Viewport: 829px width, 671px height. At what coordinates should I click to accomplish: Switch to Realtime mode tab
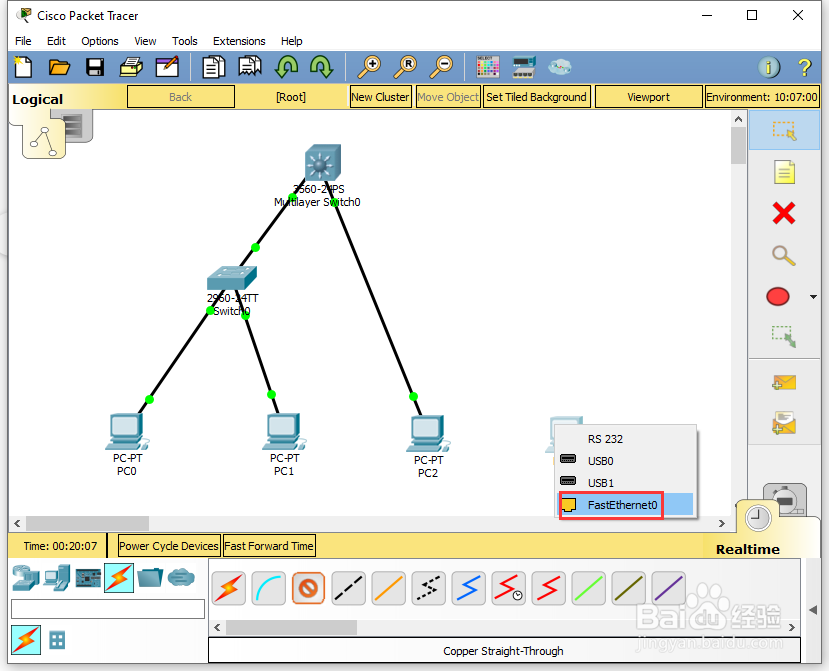coord(748,549)
